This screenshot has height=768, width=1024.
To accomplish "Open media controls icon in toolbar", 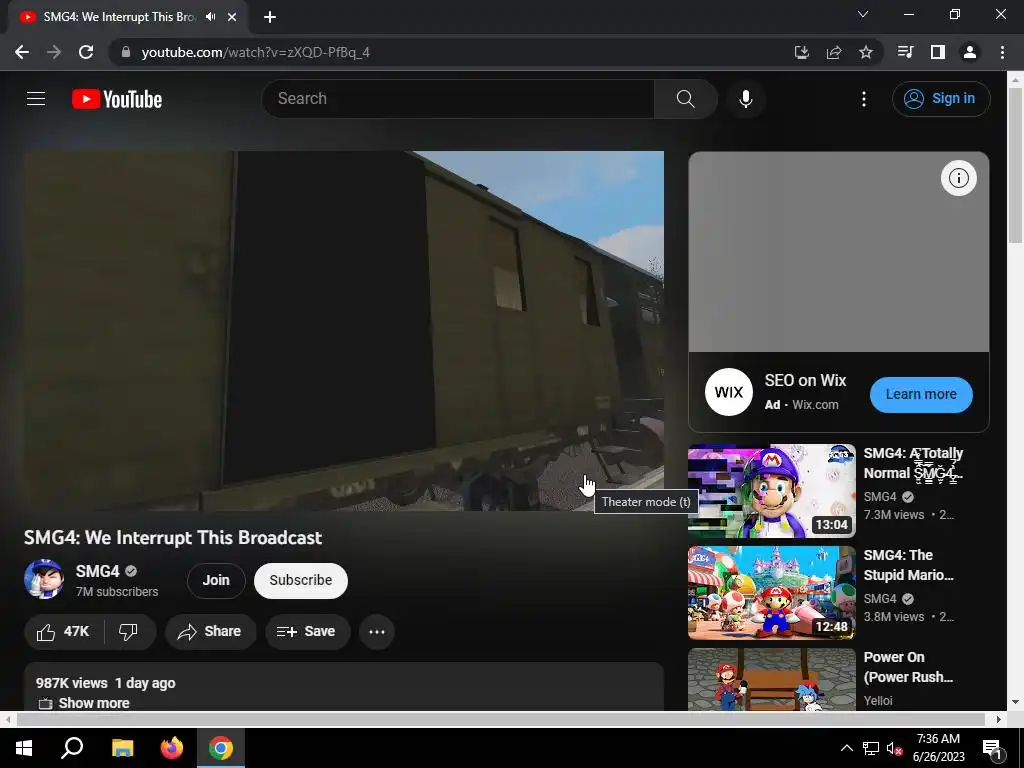I will [905, 52].
